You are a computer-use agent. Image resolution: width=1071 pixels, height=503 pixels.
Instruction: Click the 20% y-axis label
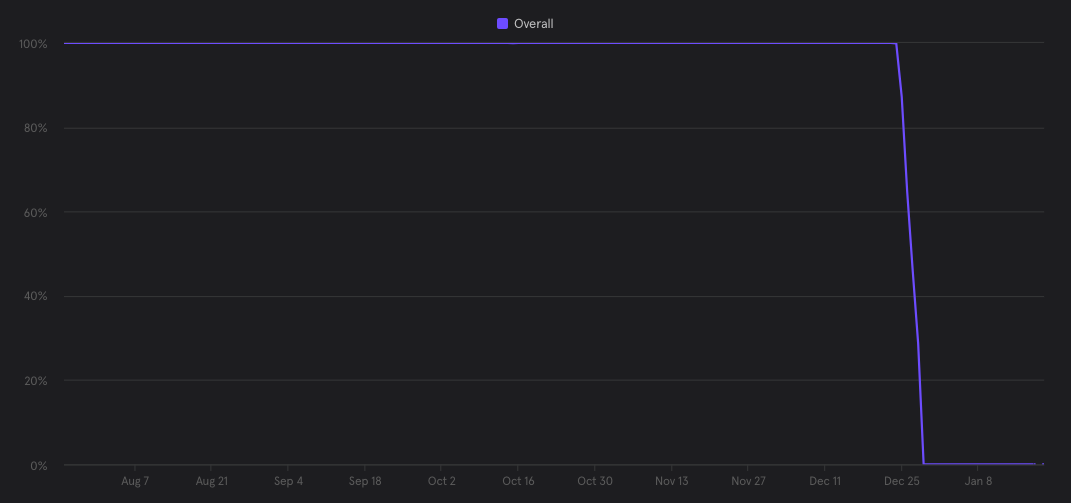(x=36, y=381)
